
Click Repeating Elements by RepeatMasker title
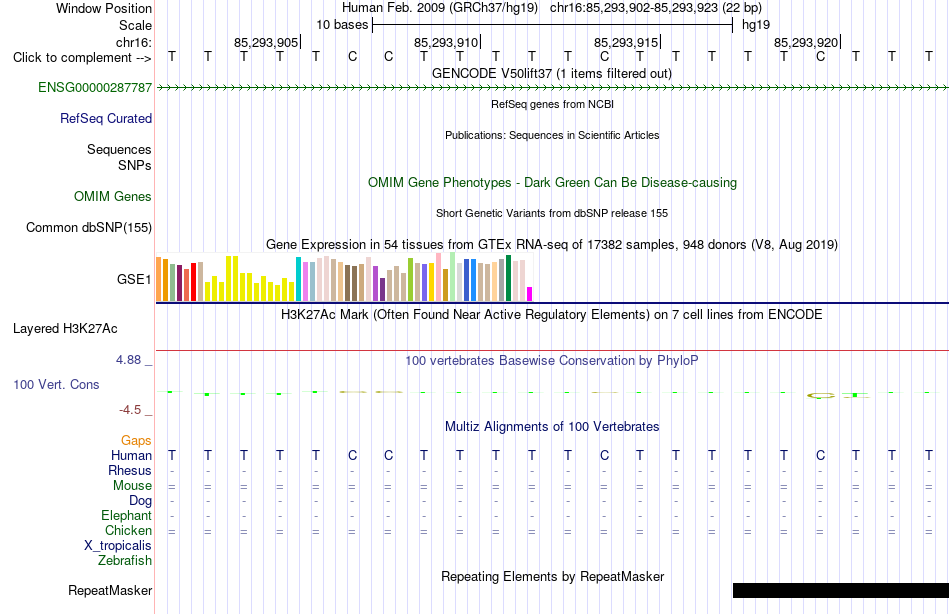tap(553, 576)
